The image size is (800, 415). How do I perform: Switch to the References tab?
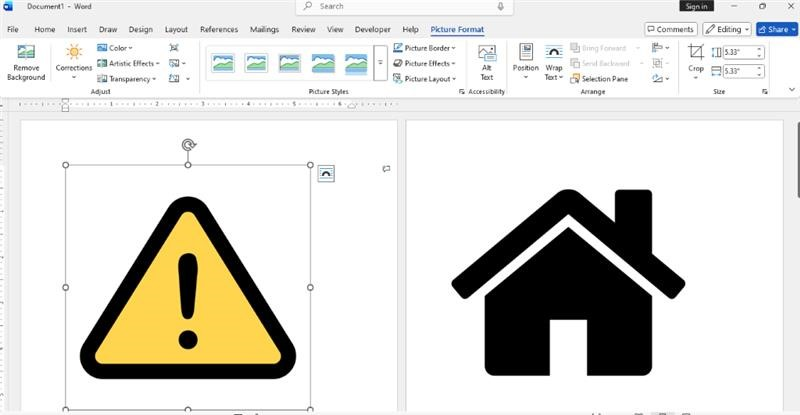pos(219,30)
